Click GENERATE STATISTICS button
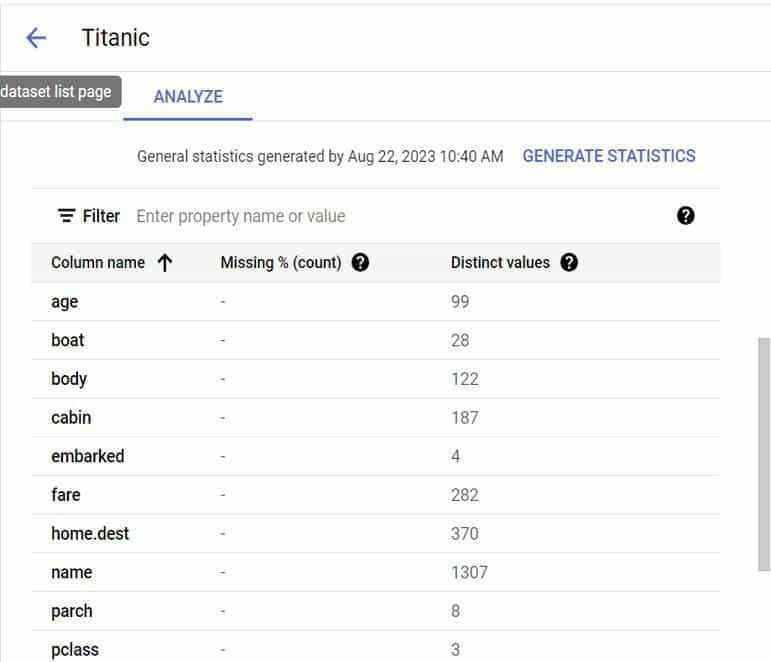 pyautogui.click(x=609, y=156)
